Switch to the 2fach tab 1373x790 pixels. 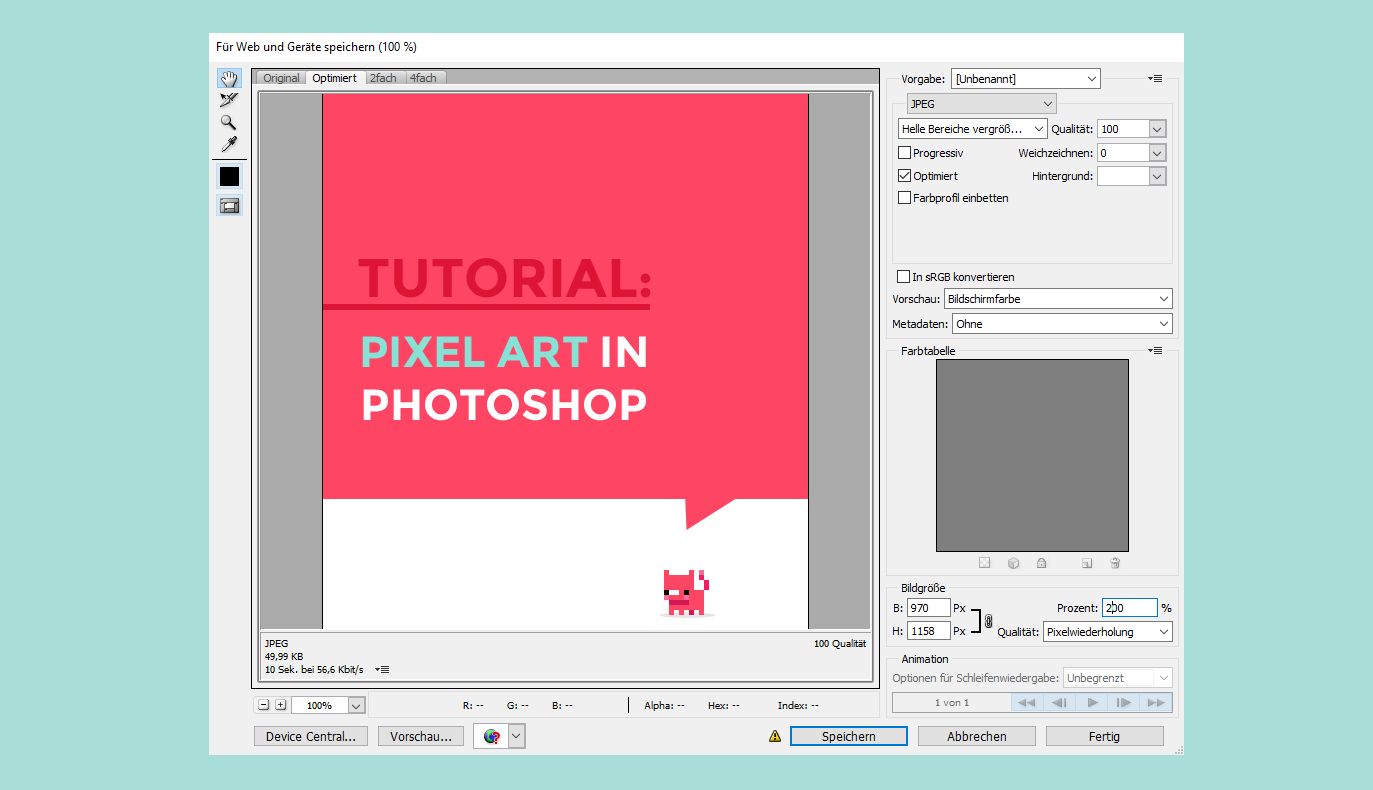click(x=383, y=78)
